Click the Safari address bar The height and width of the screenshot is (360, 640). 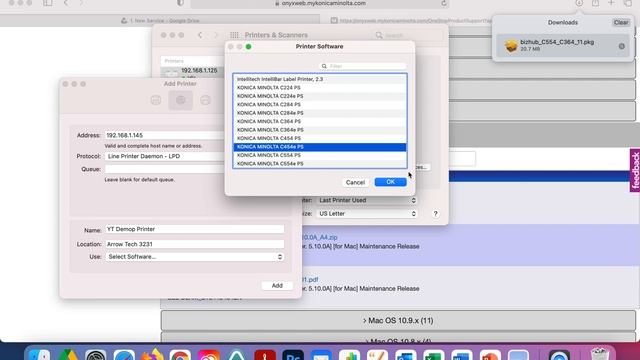[x=320, y=3]
